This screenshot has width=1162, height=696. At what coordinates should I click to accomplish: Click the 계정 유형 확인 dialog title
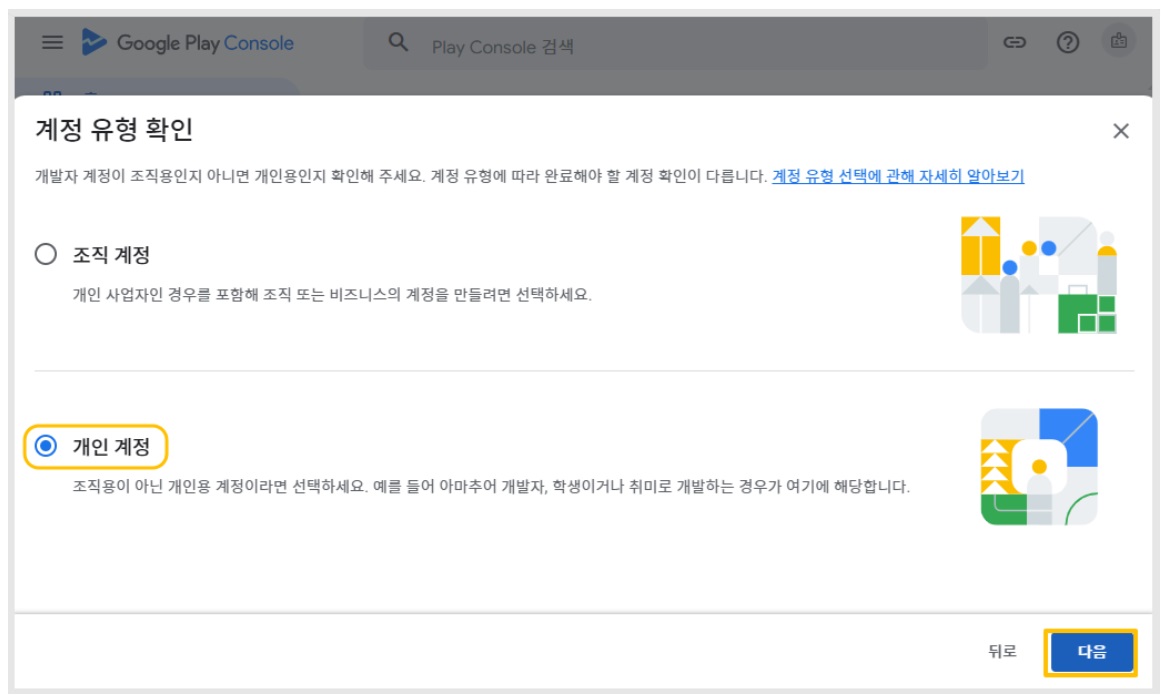pyautogui.click(x=114, y=130)
